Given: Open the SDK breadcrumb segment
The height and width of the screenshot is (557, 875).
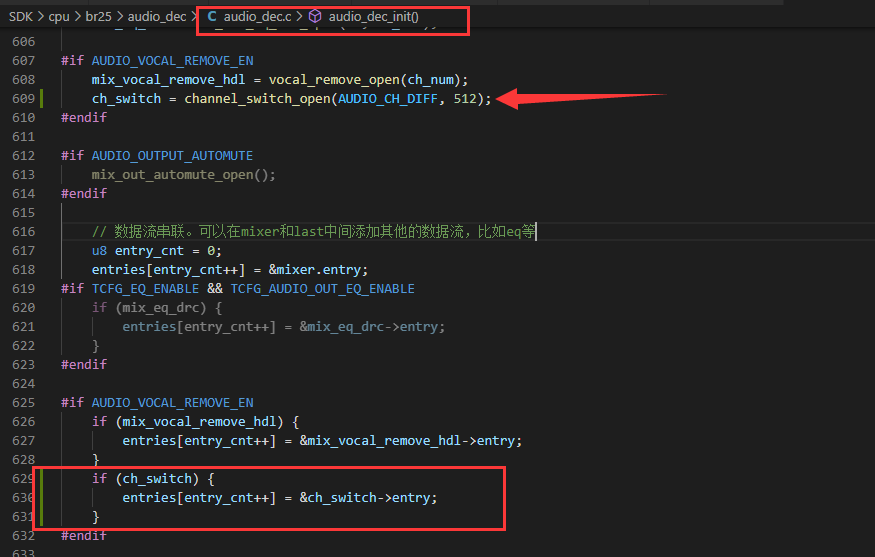Looking at the screenshot, I should tap(21, 17).
